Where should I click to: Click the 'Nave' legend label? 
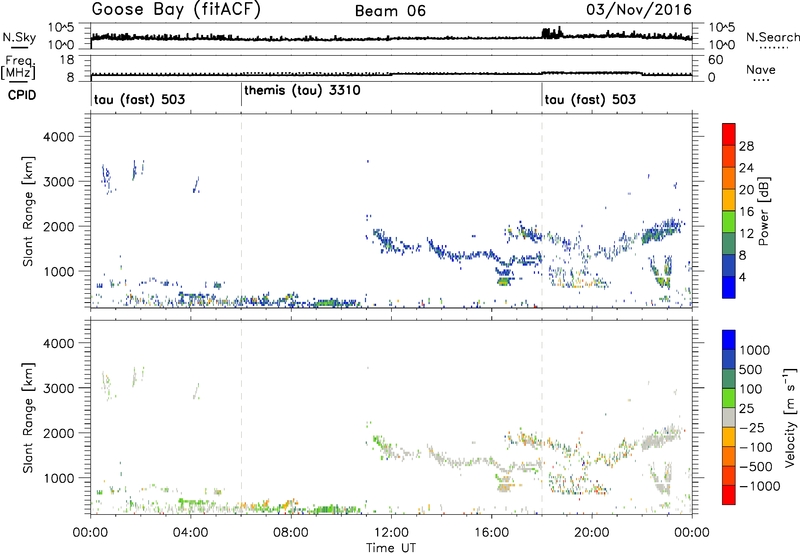click(761, 69)
